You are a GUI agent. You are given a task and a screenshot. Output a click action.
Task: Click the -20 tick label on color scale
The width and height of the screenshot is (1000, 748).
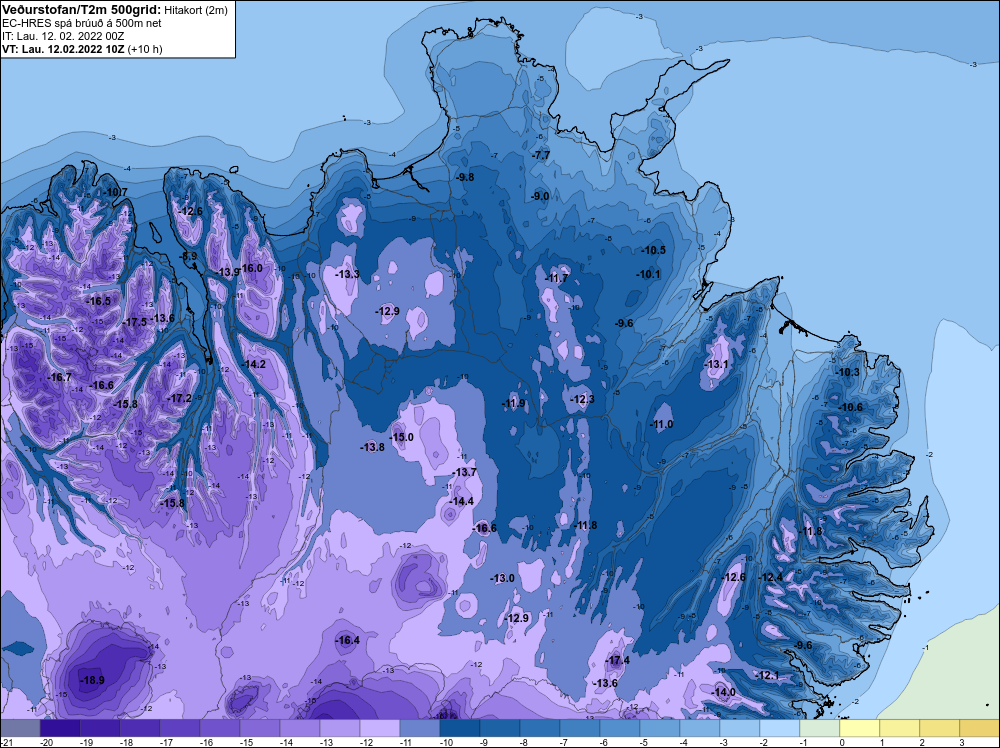click(x=46, y=742)
